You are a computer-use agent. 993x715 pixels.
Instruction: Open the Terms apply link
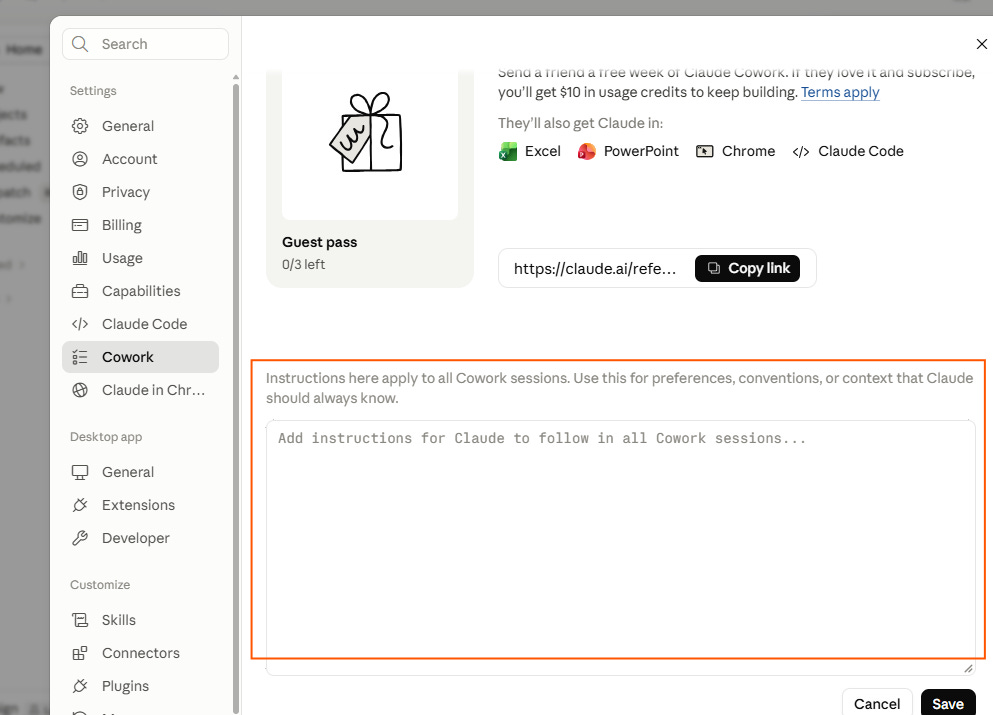840,92
